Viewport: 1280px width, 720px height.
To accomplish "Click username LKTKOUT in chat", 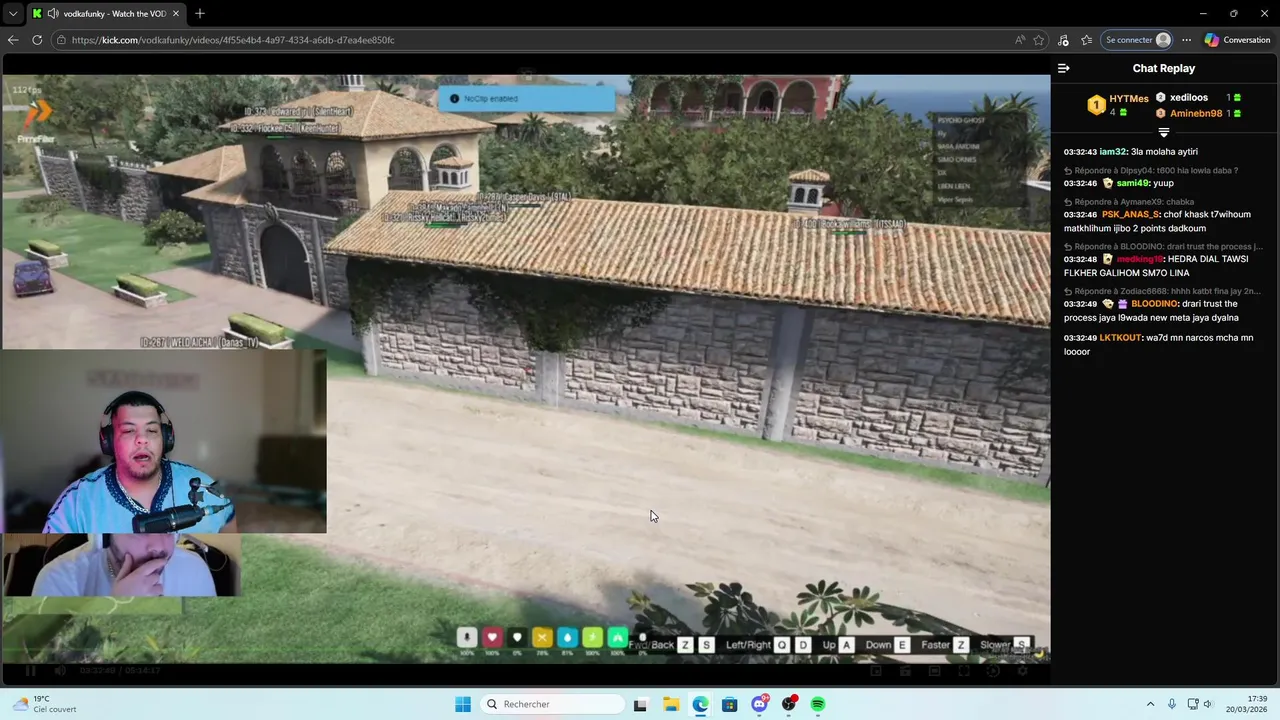I will click(x=1120, y=338).
